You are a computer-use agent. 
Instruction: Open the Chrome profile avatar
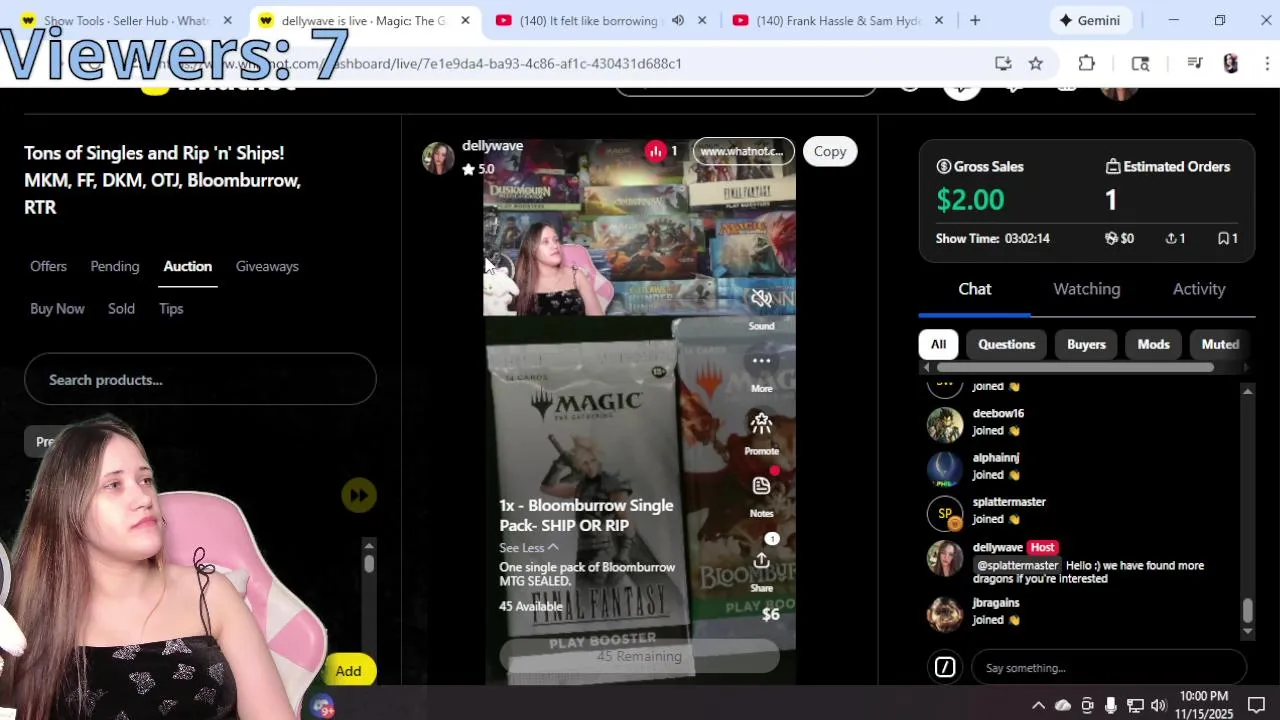(x=1231, y=63)
